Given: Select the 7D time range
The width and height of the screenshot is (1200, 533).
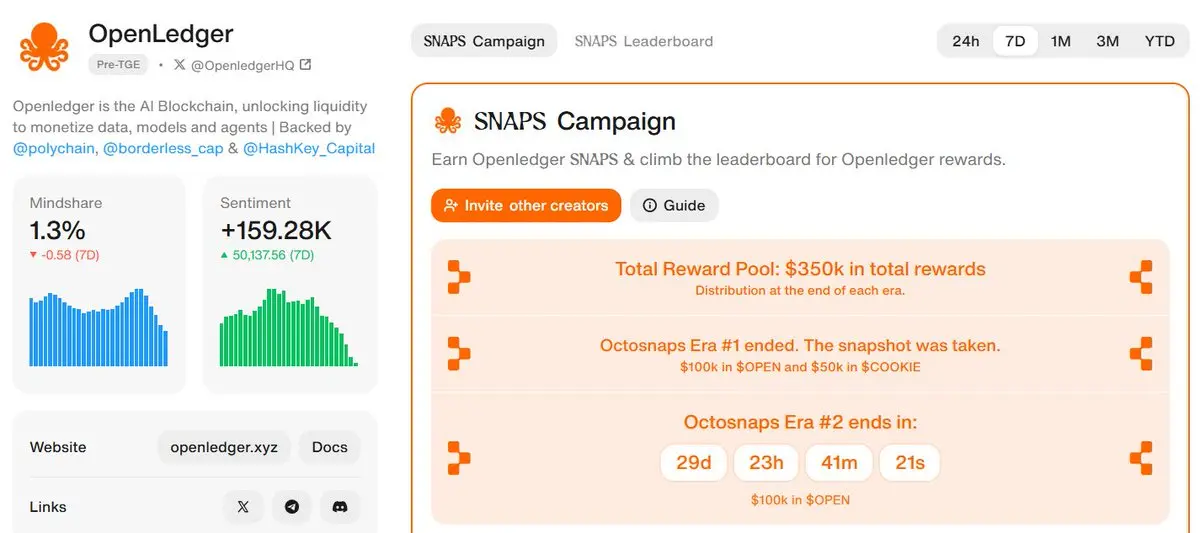Looking at the screenshot, I should click(1015, 41).
